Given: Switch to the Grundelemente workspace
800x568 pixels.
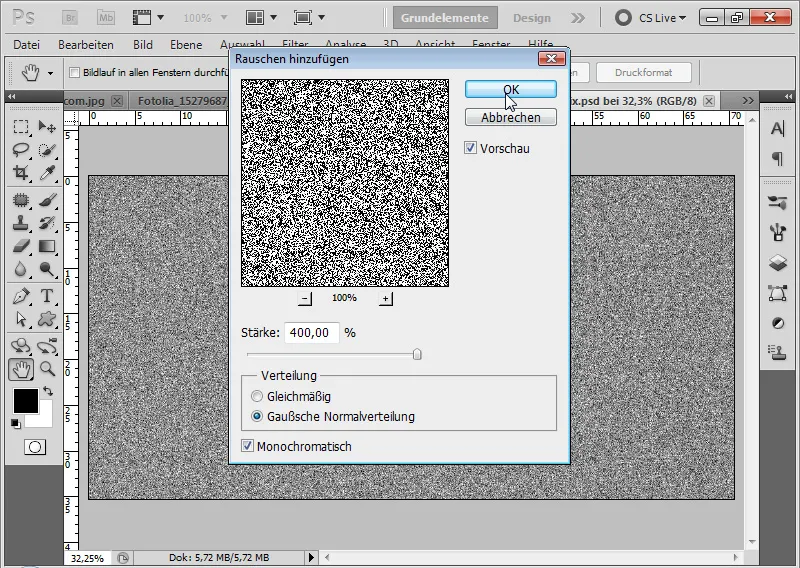Looking at the screenshot, I should (x=445, y=18).
